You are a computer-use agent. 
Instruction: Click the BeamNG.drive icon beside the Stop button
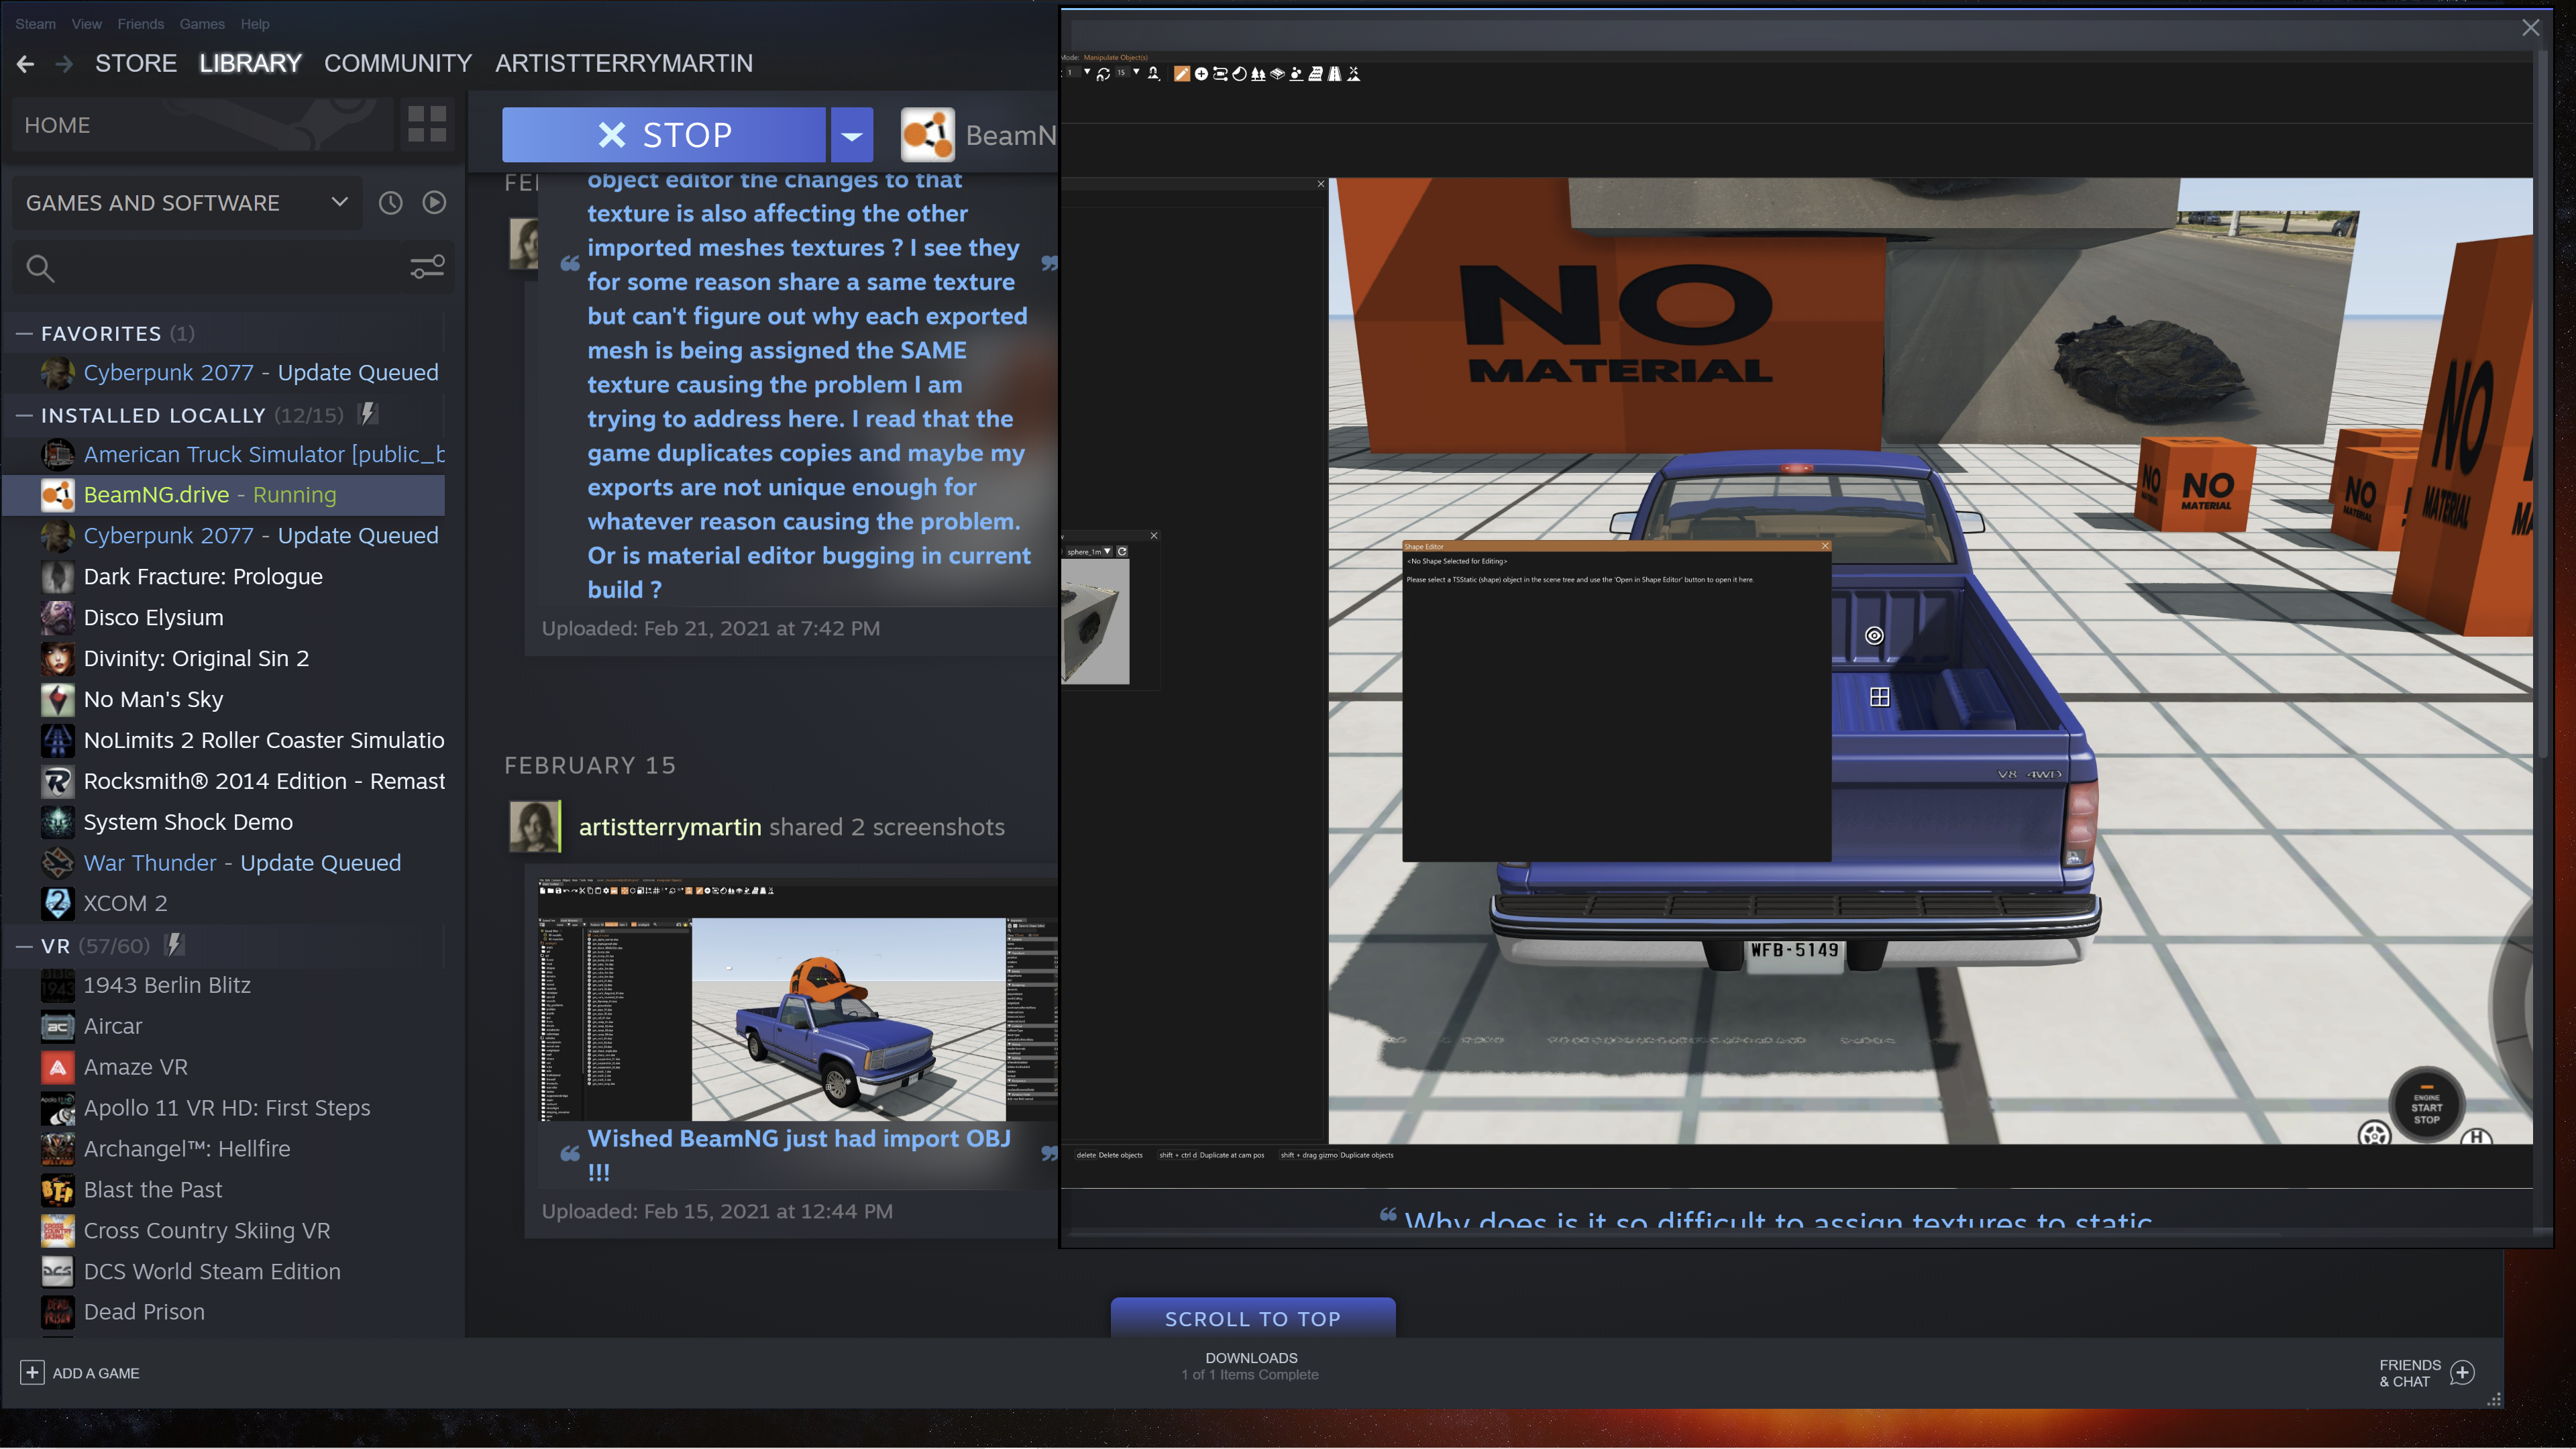pyautogui.click(x=928, y=135)
